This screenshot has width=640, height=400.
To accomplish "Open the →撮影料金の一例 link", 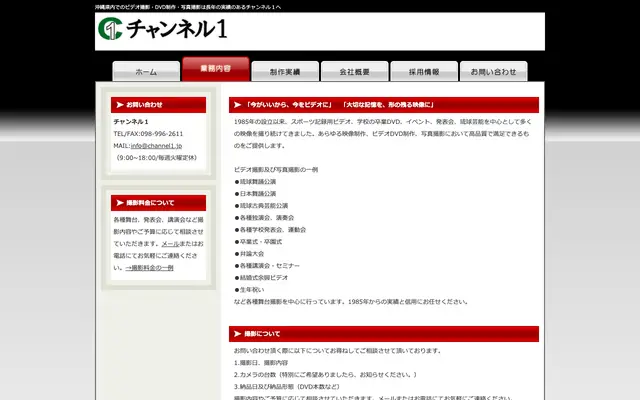I will [x=149, y=268].
